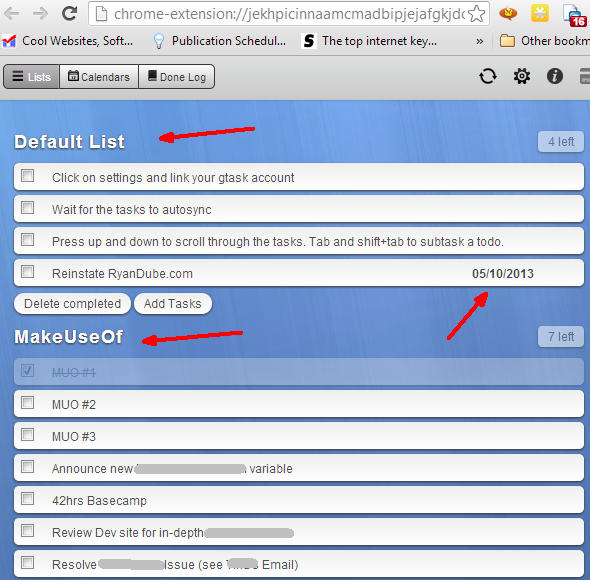Viewport: 590px width, 580px height.
Task: Switch to the Calendars tab
Action: click(99, 77)
